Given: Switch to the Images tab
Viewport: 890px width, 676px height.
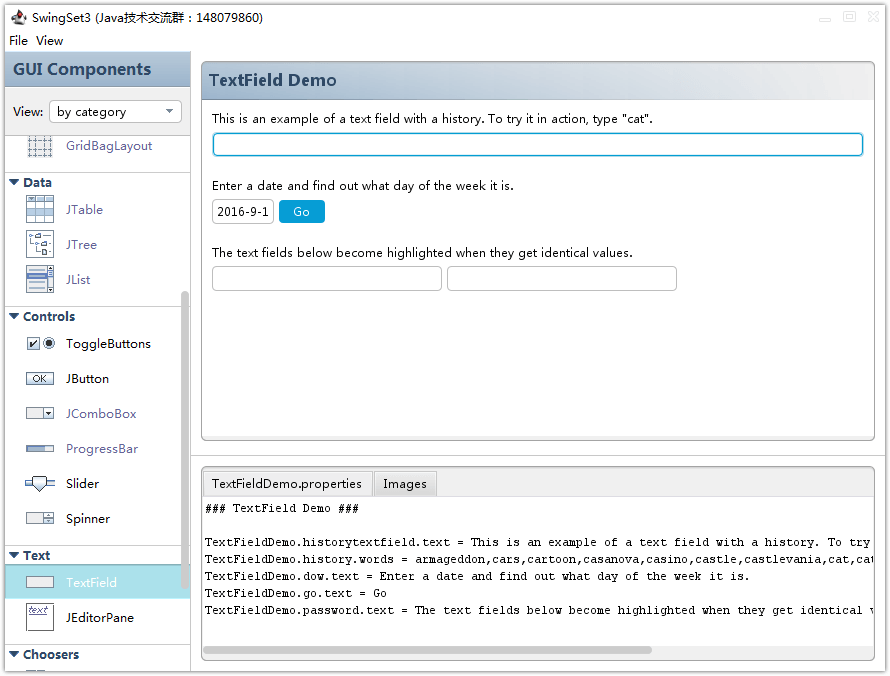Looking at the screenshot, I should (x=405, y=484).
